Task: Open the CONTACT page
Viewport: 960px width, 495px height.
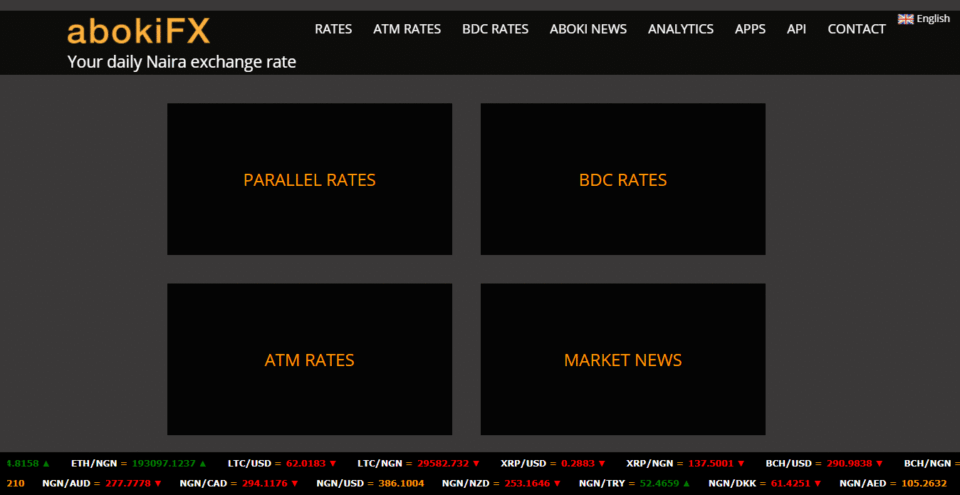Action: [x=856, y=29]
